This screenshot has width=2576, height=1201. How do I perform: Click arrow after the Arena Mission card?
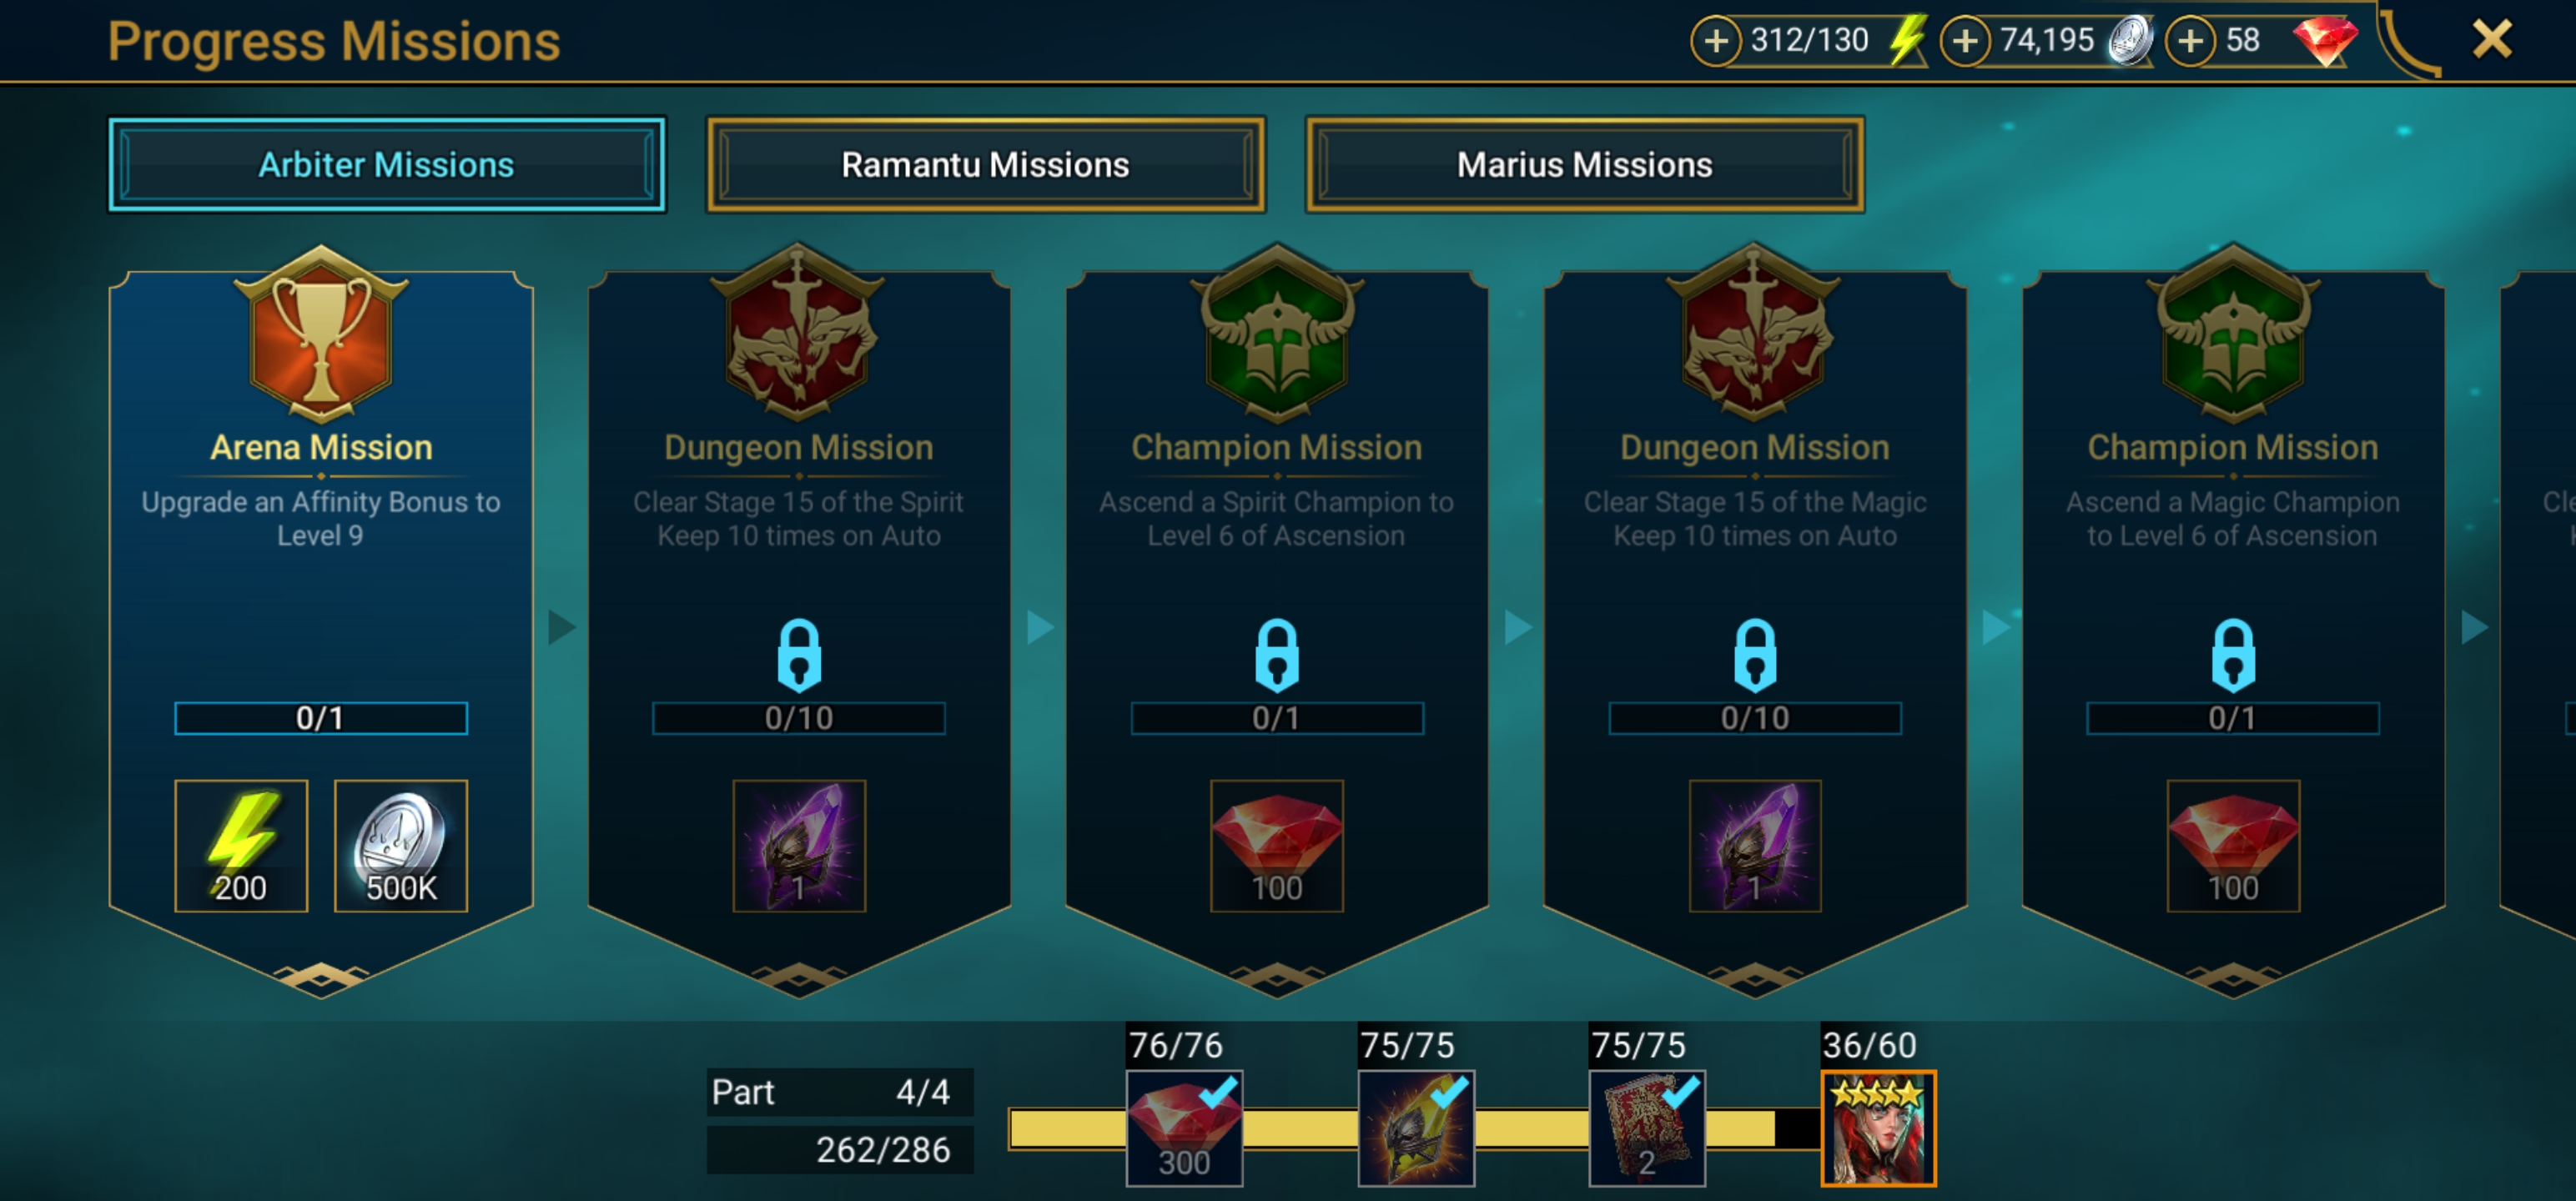[562, 627]
